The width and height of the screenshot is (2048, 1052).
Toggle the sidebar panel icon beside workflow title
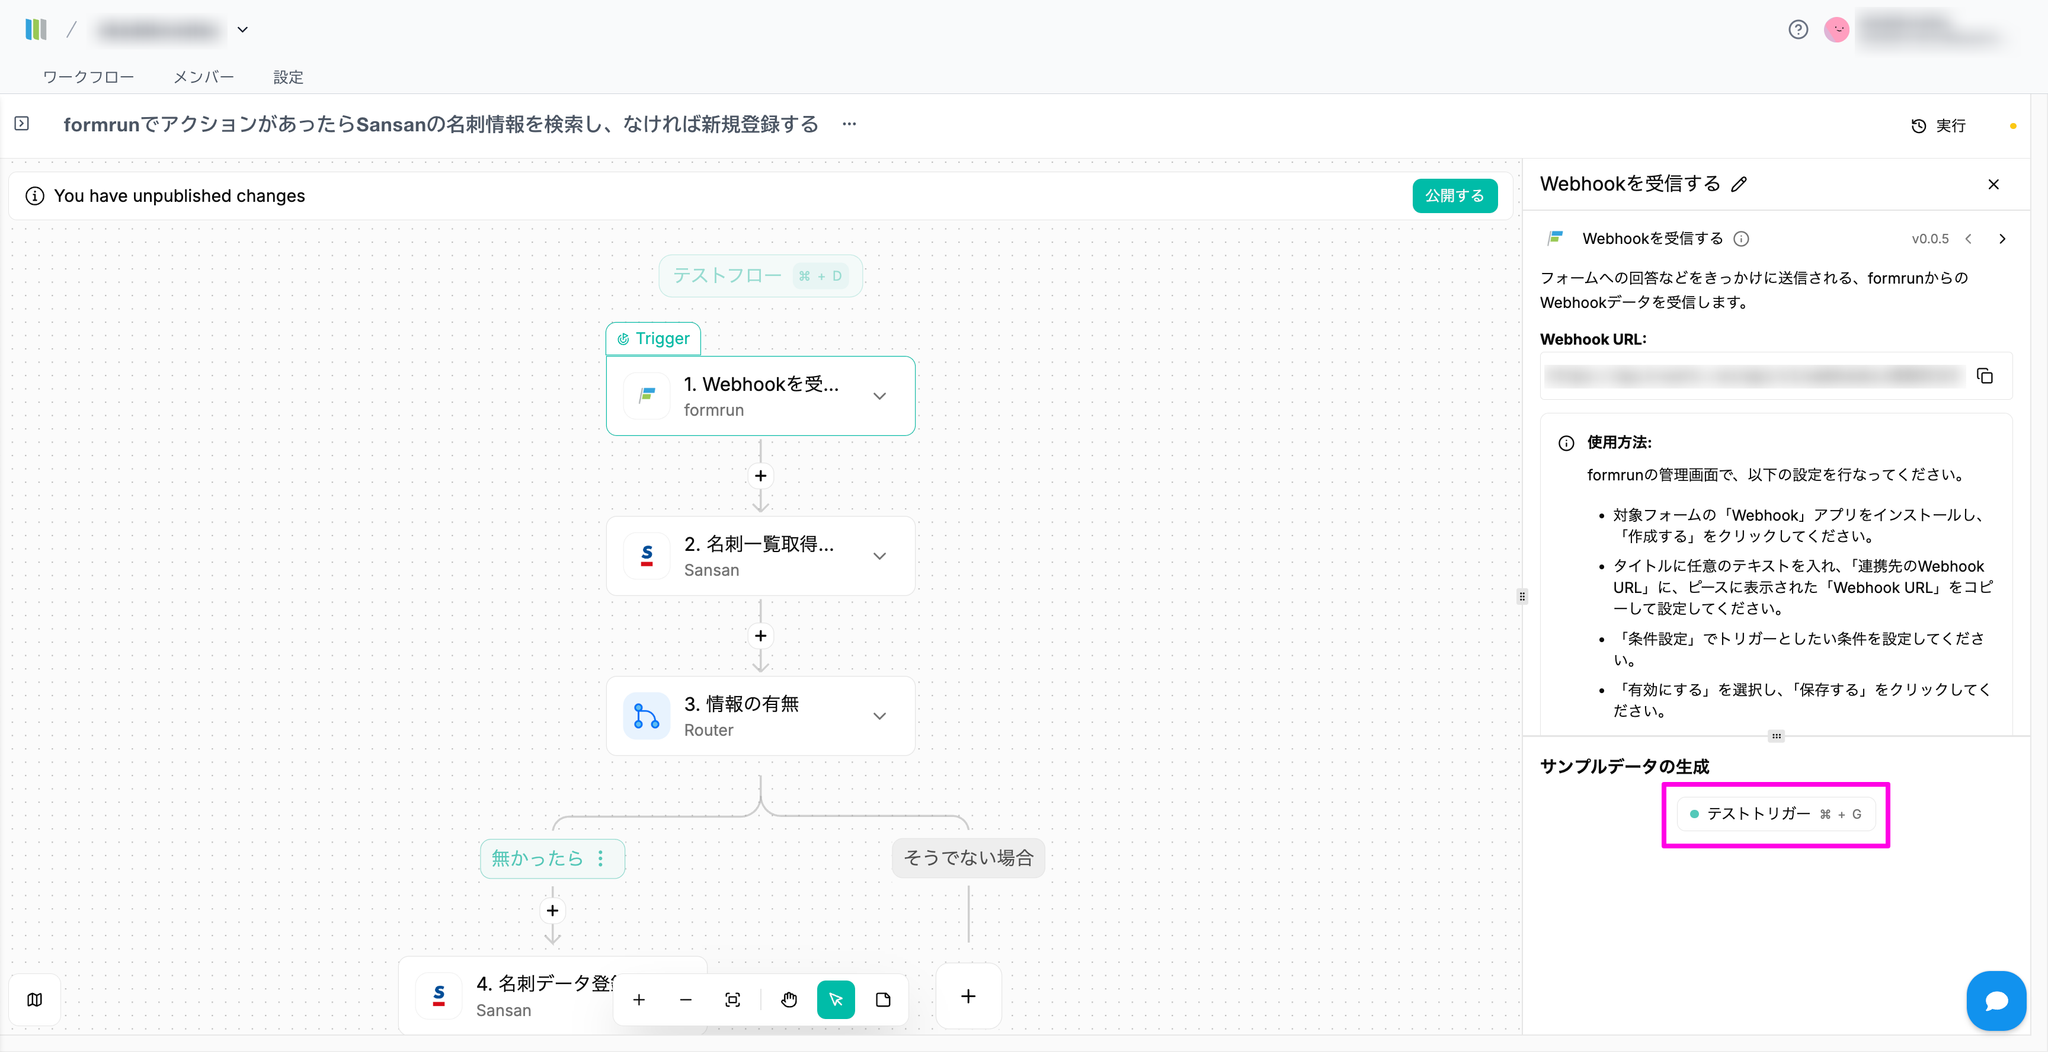coord(22,124)
